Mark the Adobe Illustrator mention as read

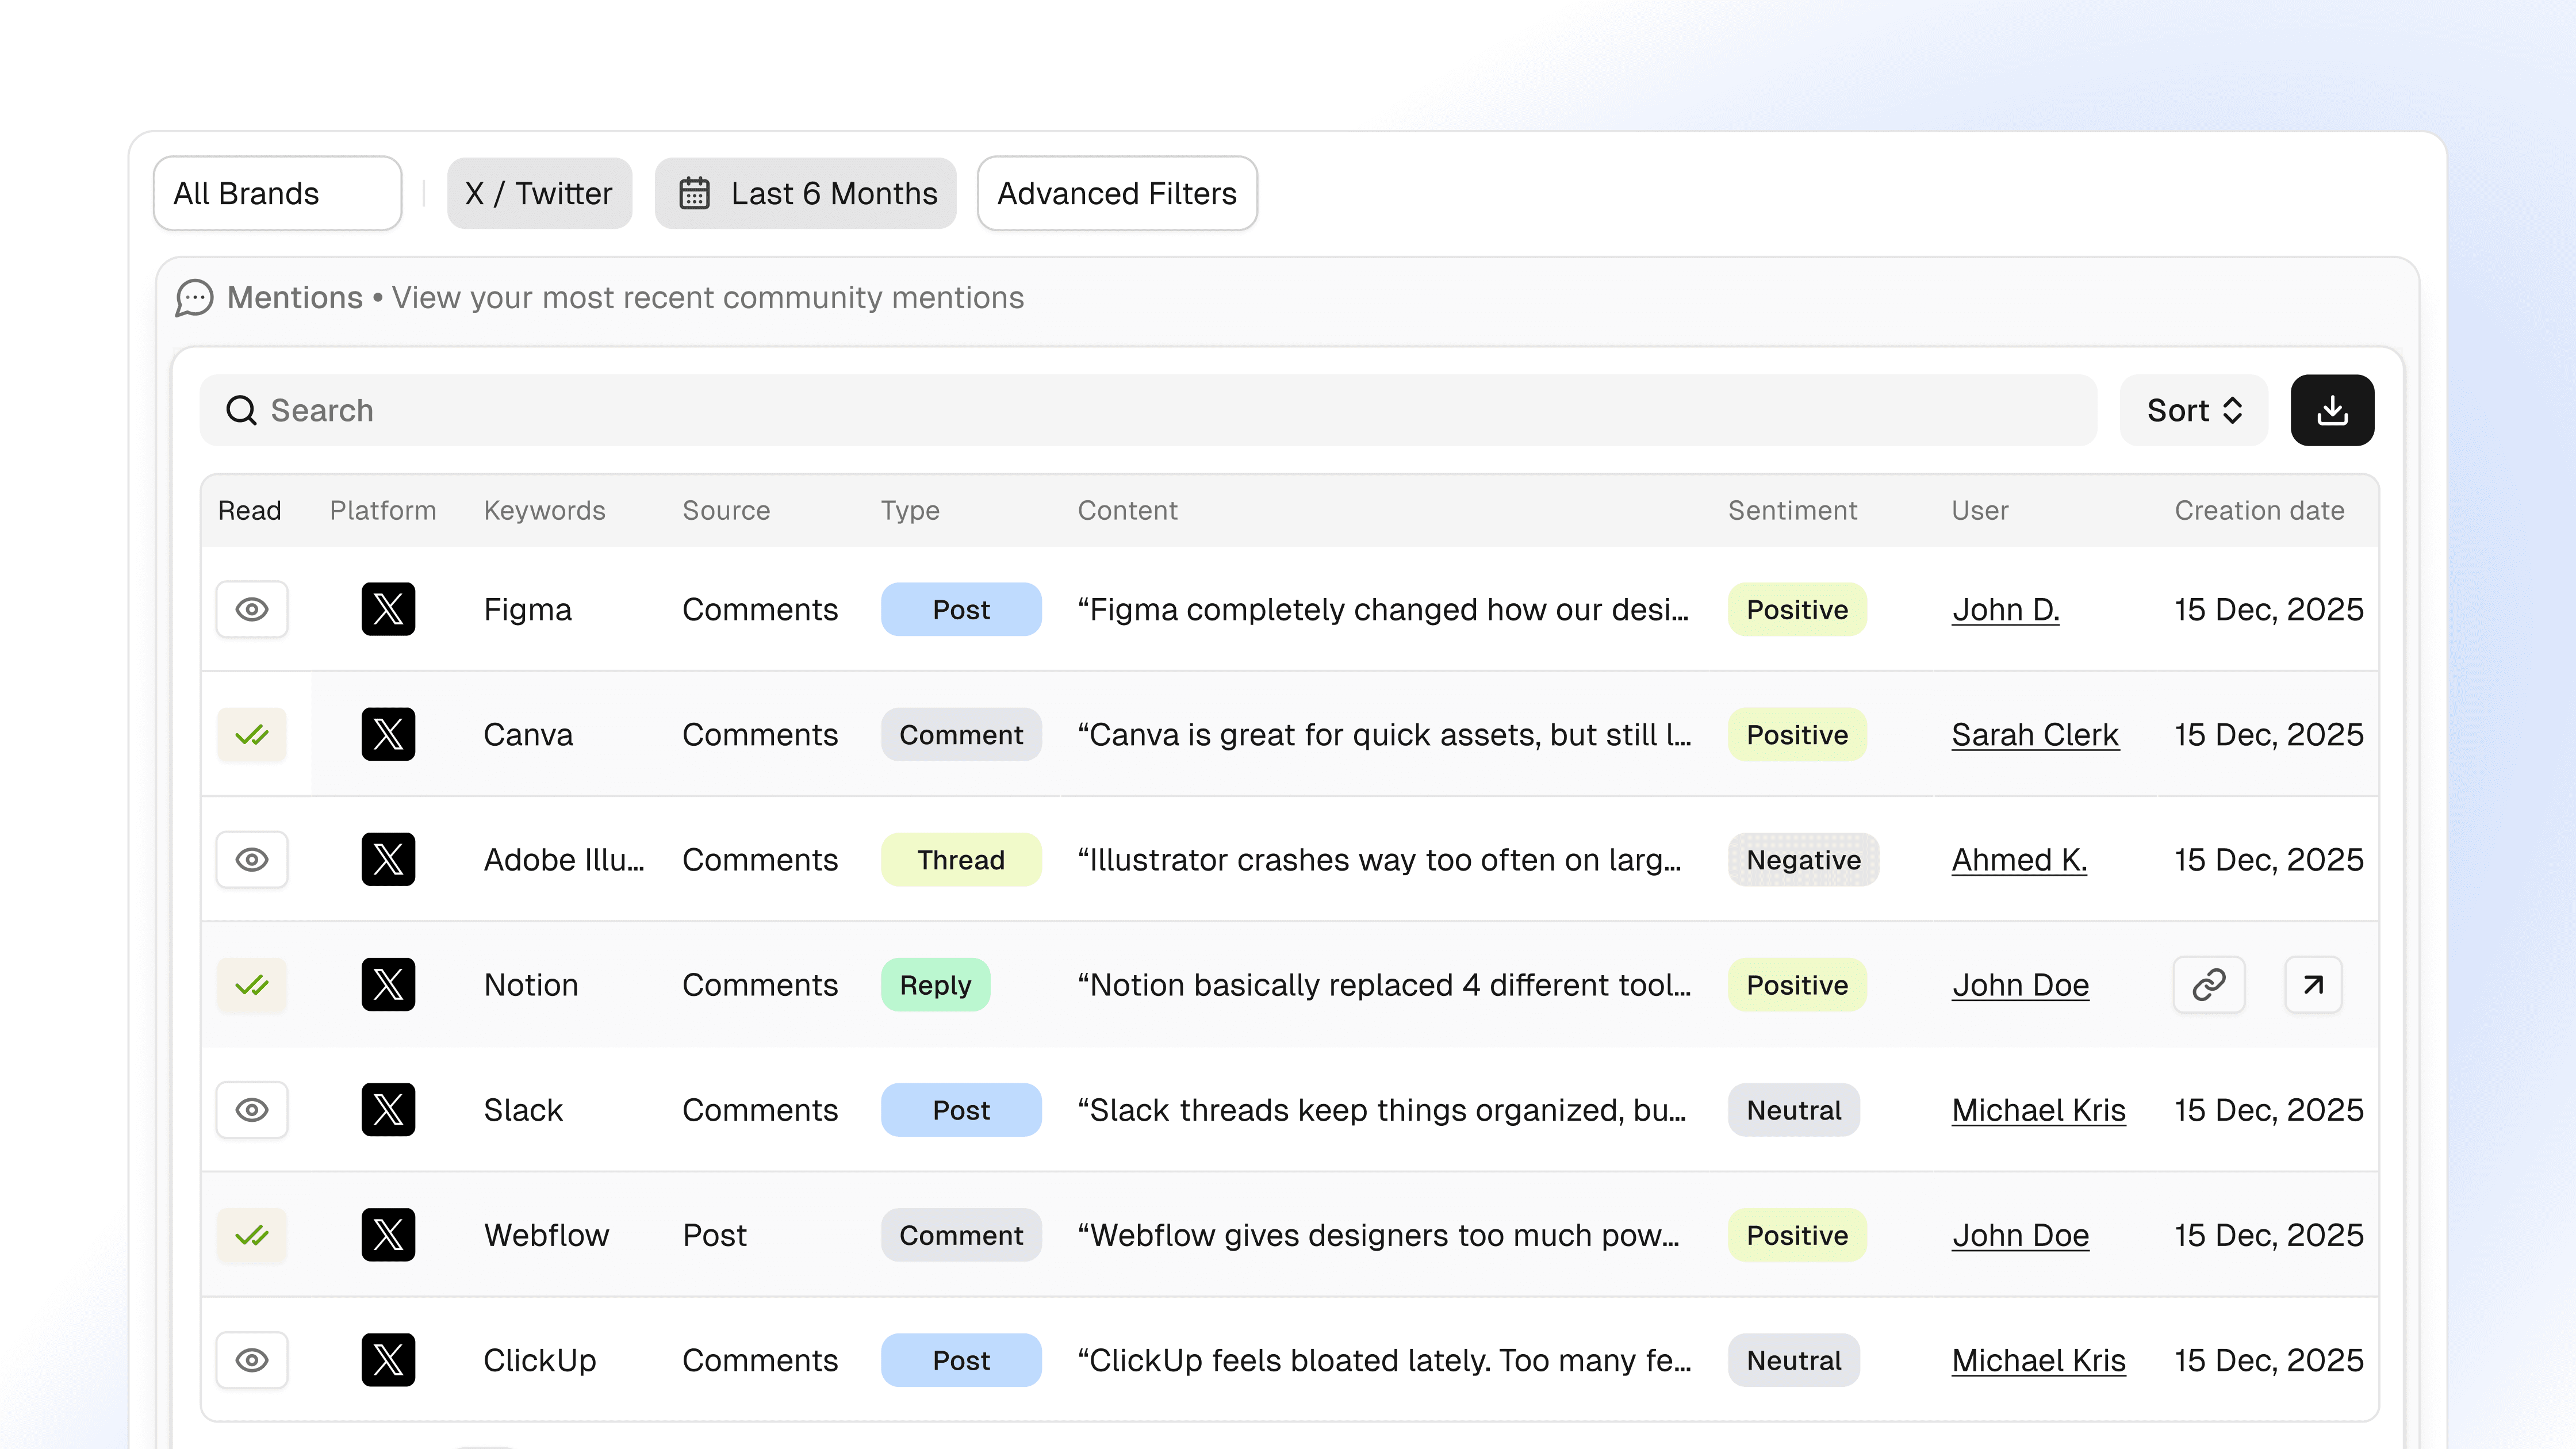(252, 860)
